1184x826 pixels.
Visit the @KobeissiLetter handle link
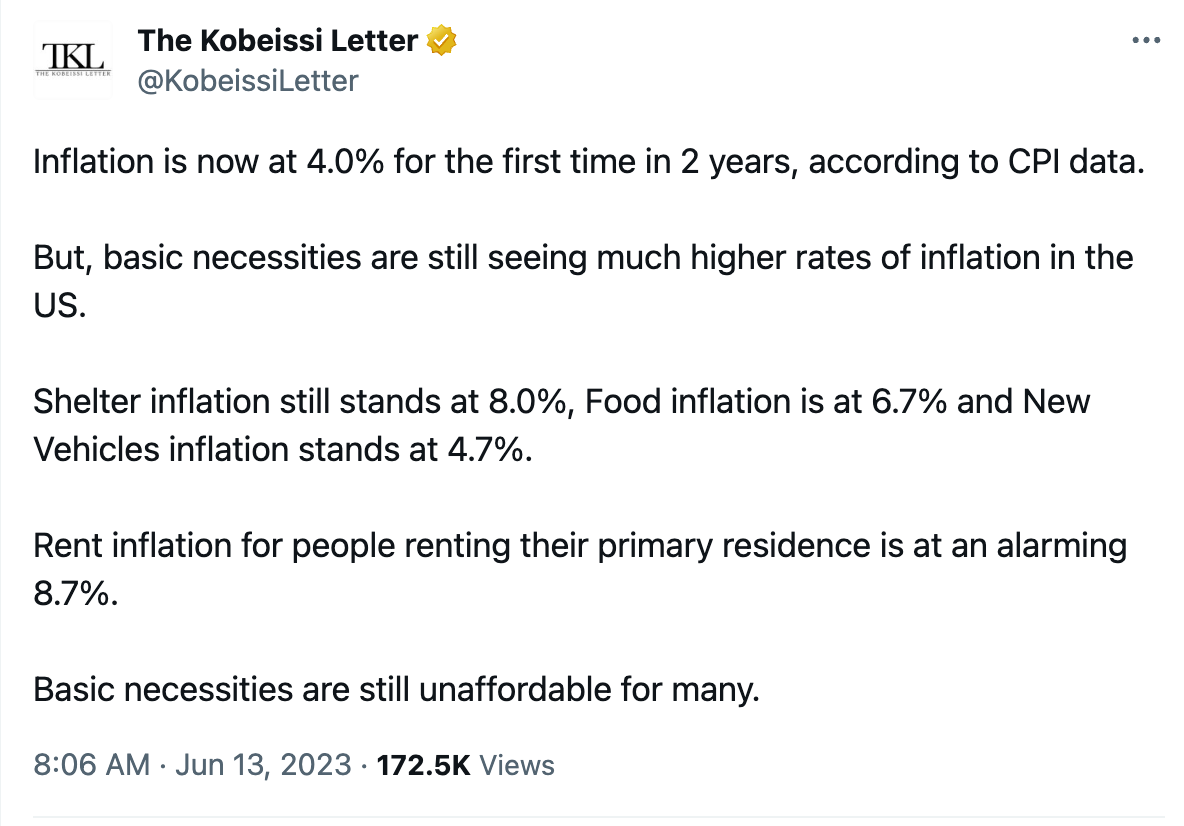click(248, 81)
